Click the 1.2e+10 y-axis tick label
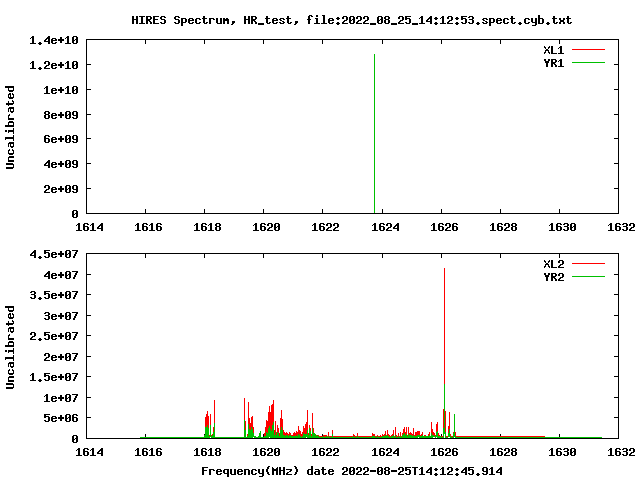Screen dimensions: 640x480 [53, 65]
